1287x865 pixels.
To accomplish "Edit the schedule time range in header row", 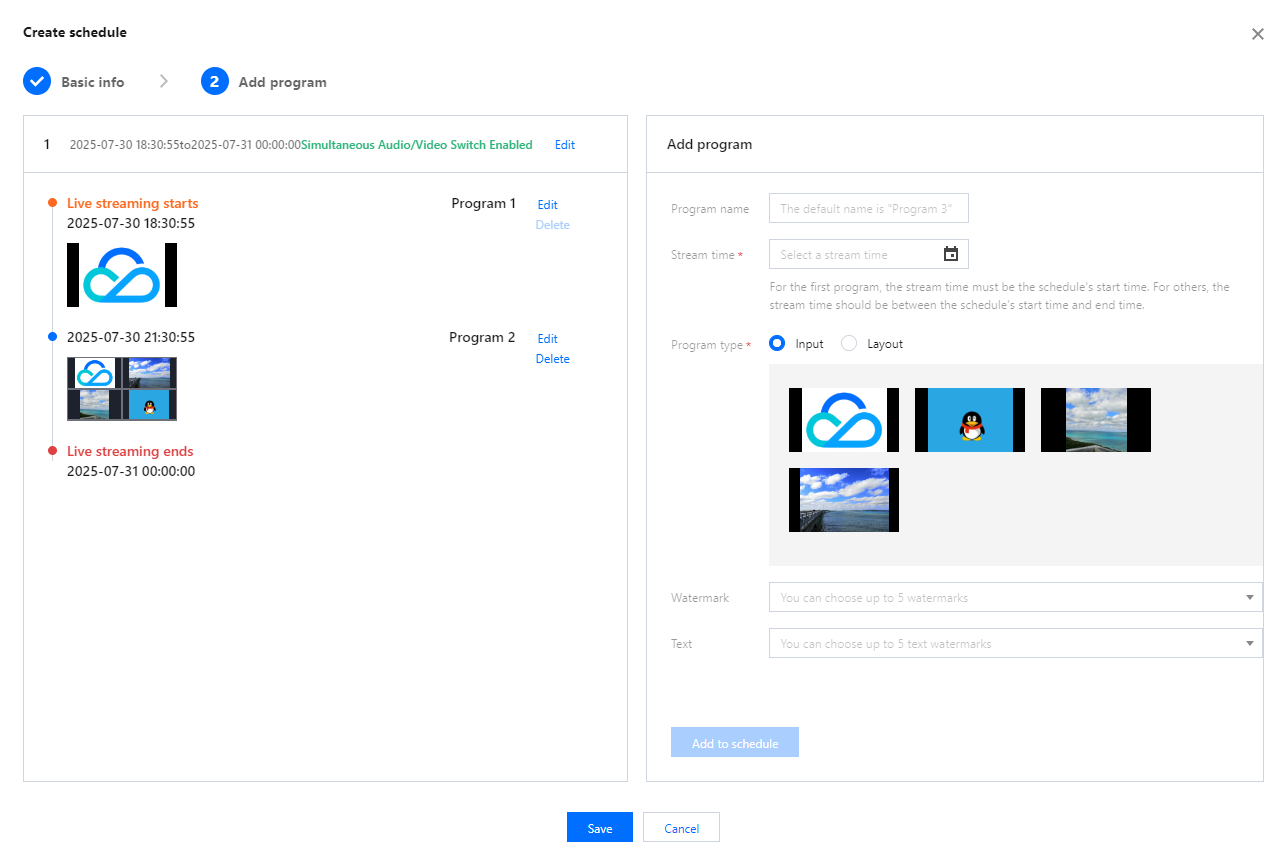I will coord(565,145).
